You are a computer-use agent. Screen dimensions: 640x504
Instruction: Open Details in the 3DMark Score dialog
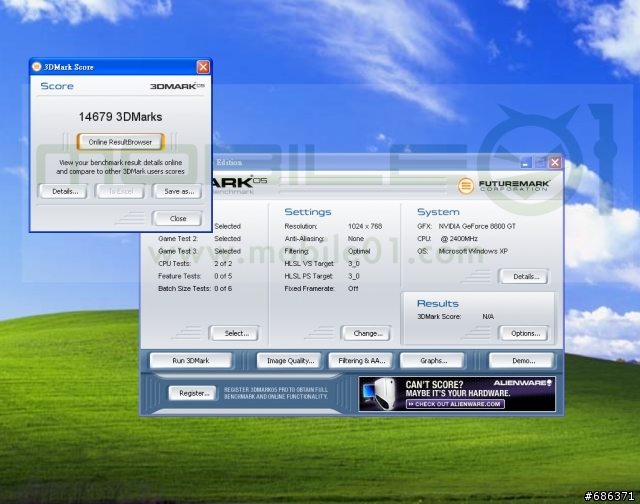coord(64,191)
